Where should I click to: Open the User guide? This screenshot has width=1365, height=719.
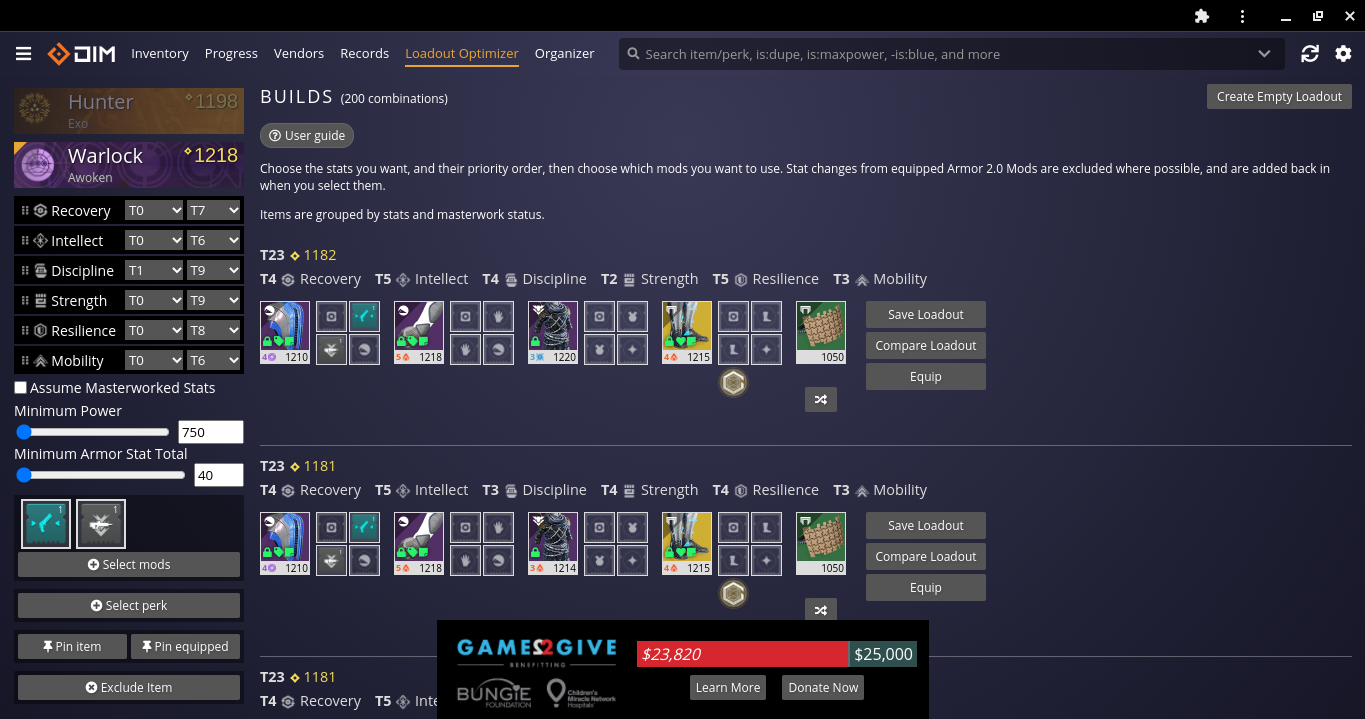306,135
